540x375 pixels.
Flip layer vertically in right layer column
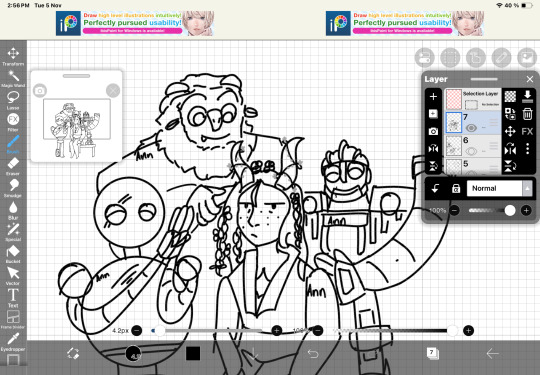[x=510, y=166]
